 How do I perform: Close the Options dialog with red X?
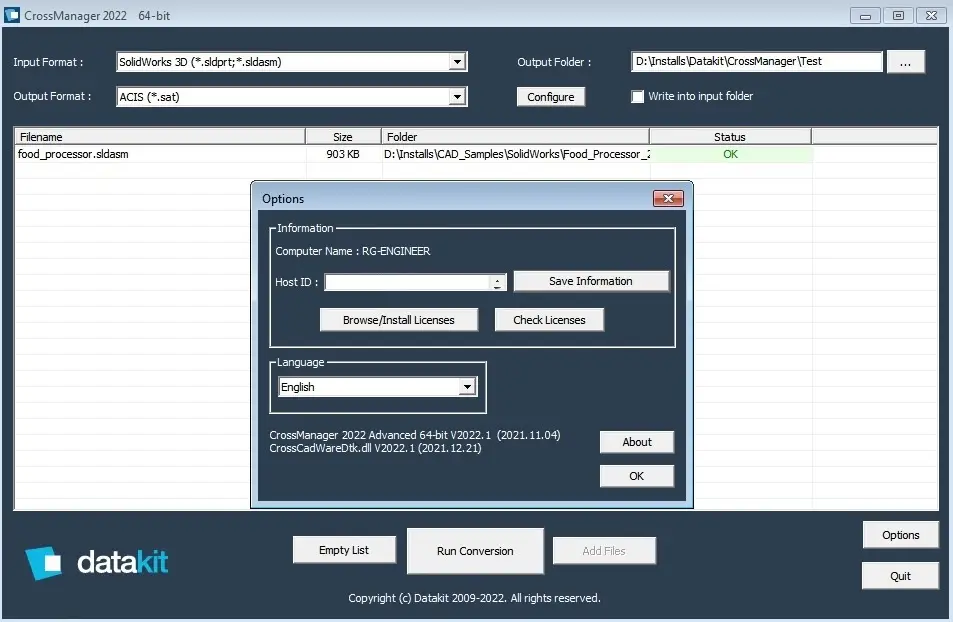668,198
